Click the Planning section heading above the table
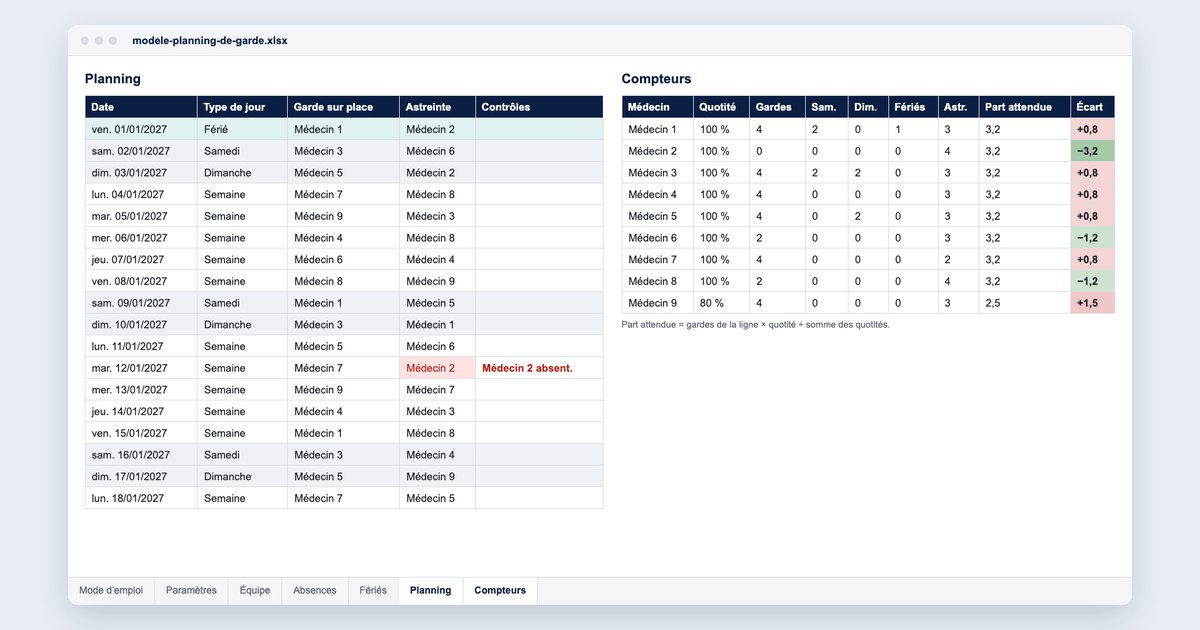Viewport: 1200px width, 630px height. [113, 79]
